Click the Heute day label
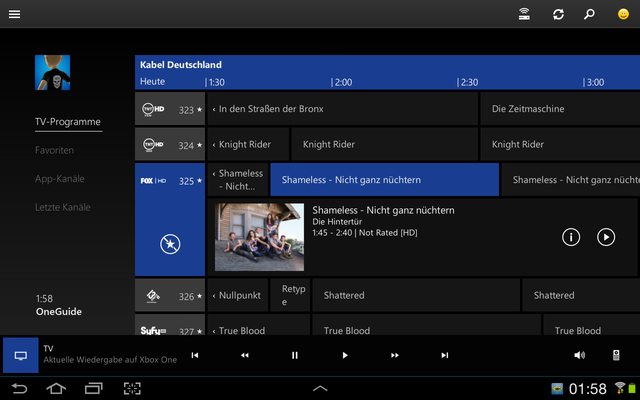The width and height of the screenshot is (640, 400). pos(152,81)
